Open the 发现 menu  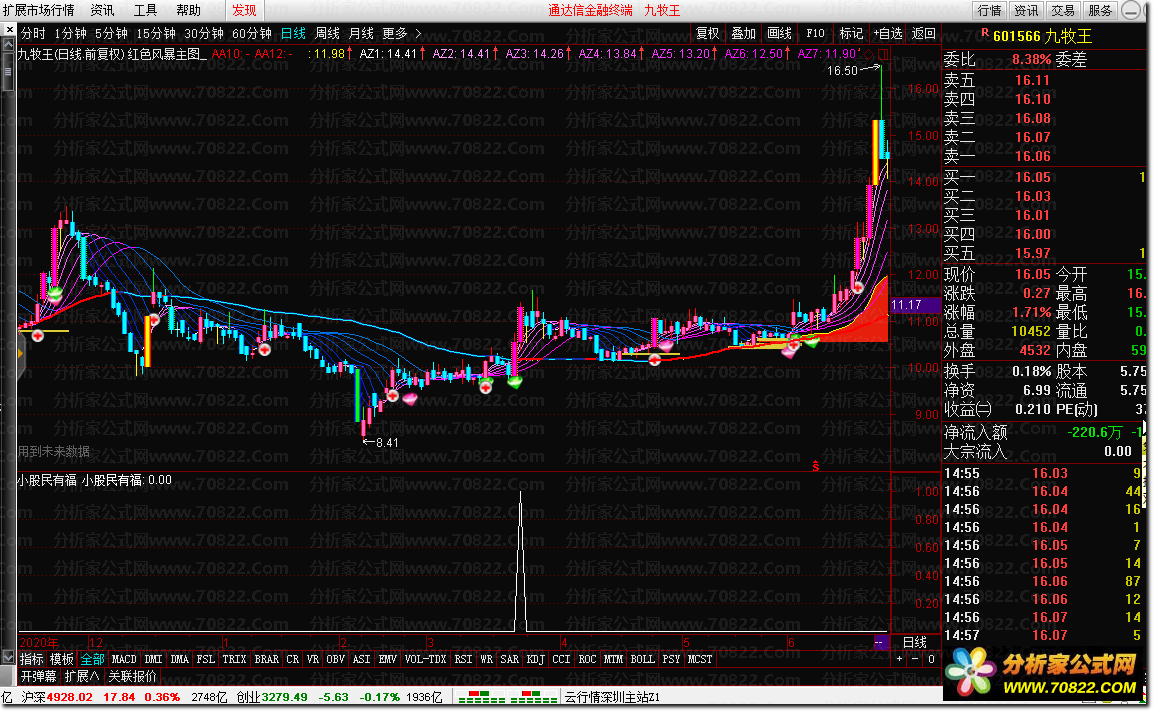pos(244,10)
